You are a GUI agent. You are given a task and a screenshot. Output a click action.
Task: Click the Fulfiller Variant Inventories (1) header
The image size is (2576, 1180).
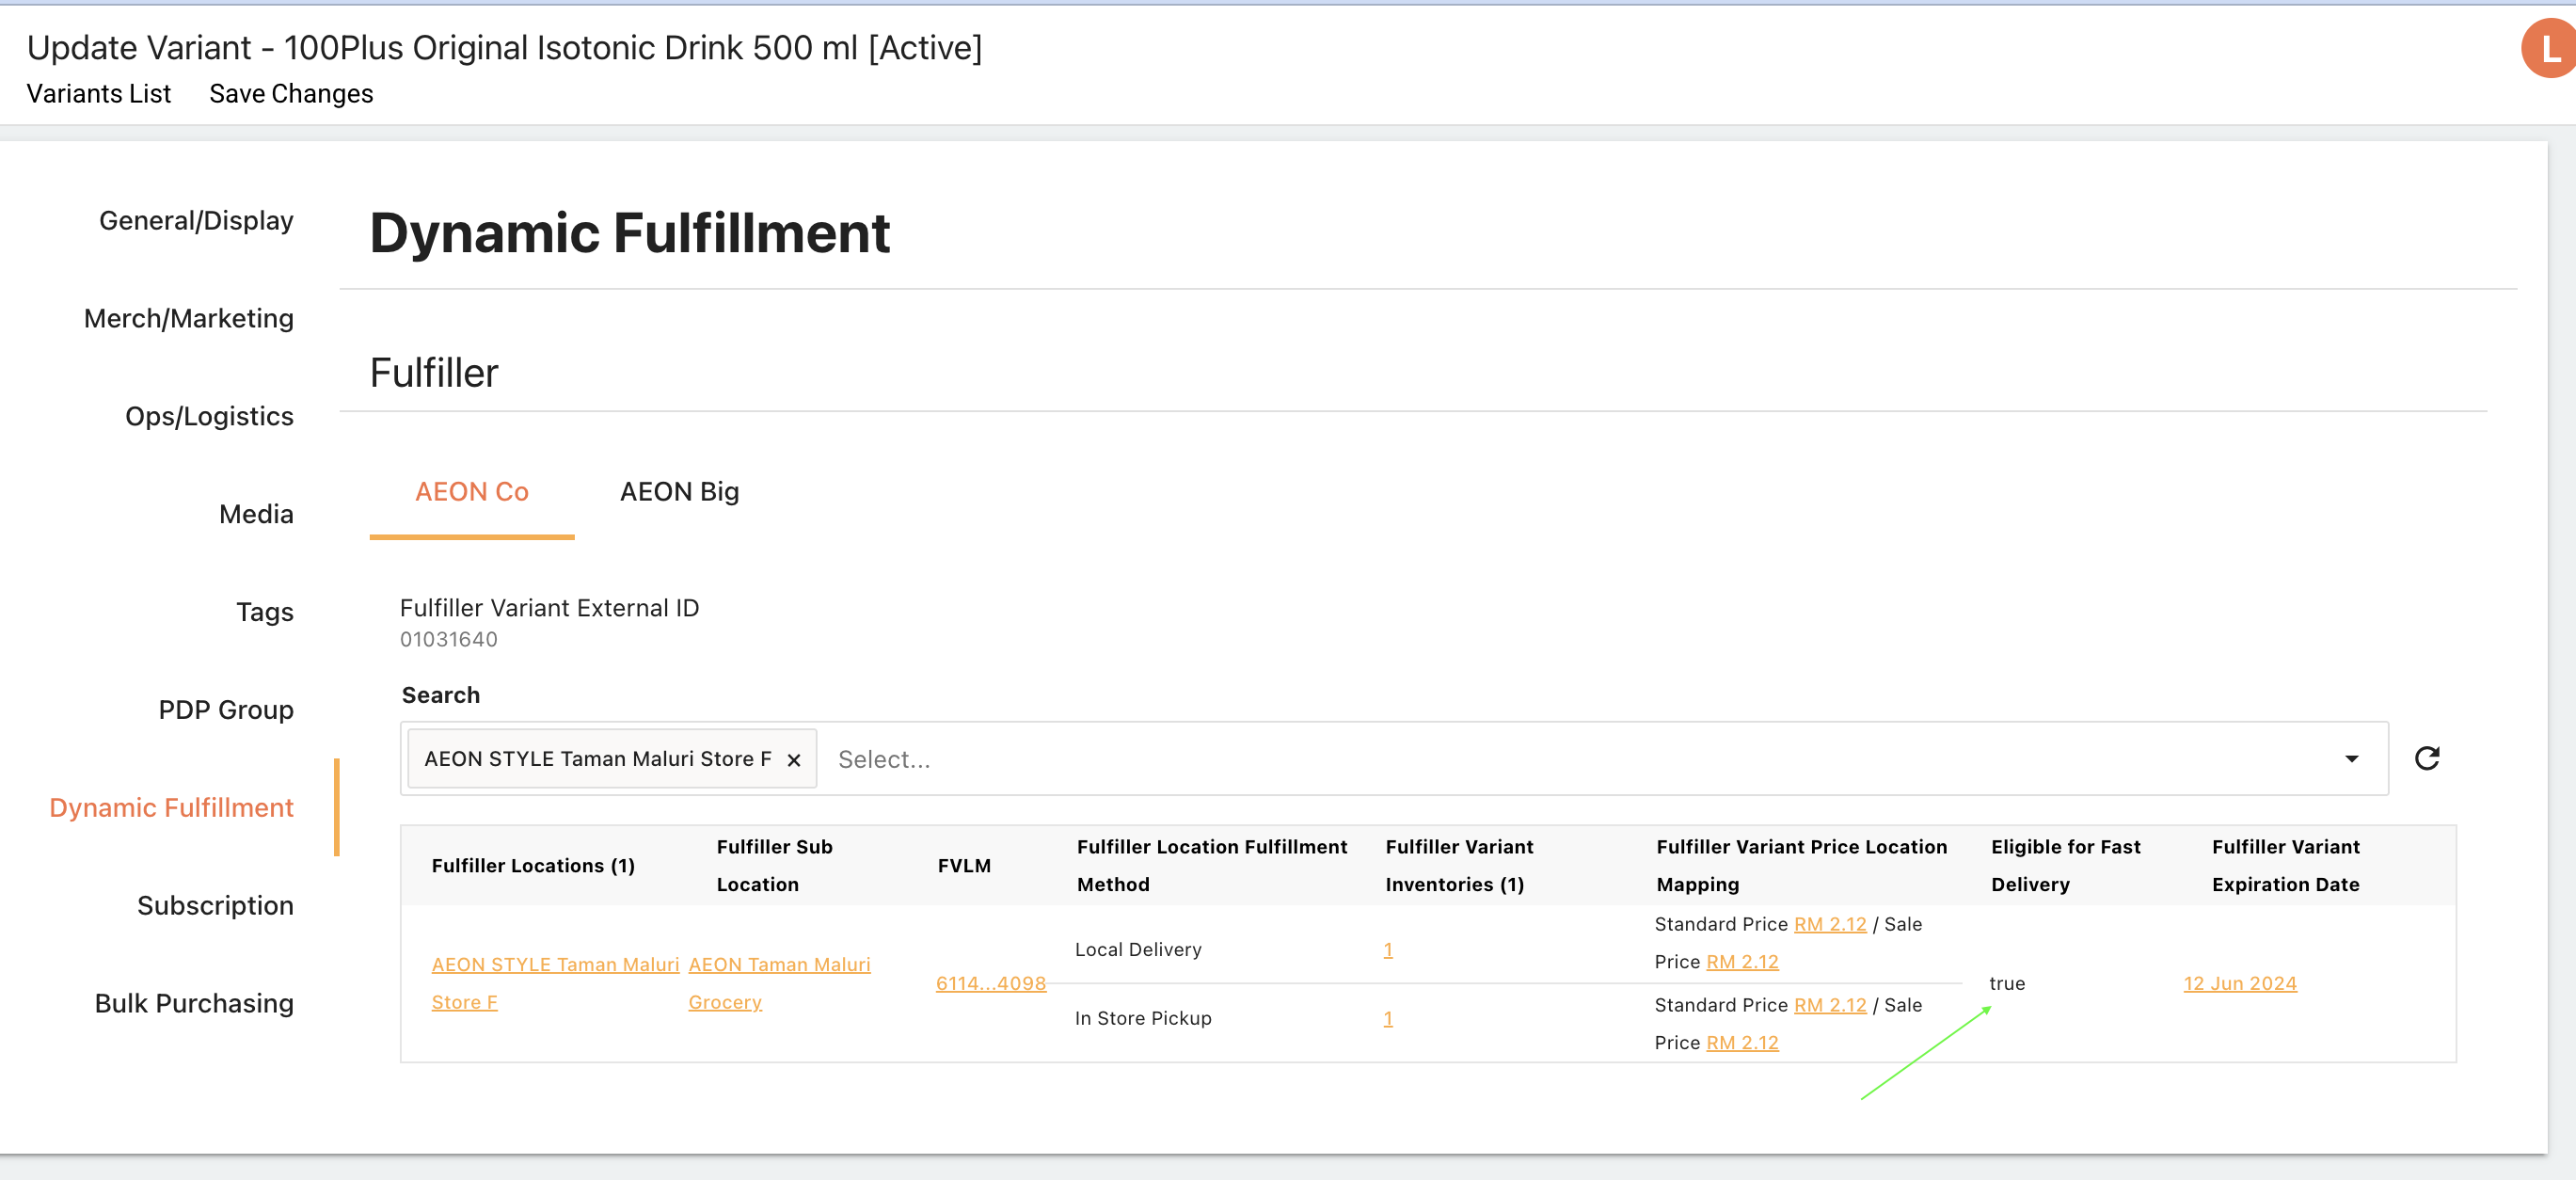1459,866
